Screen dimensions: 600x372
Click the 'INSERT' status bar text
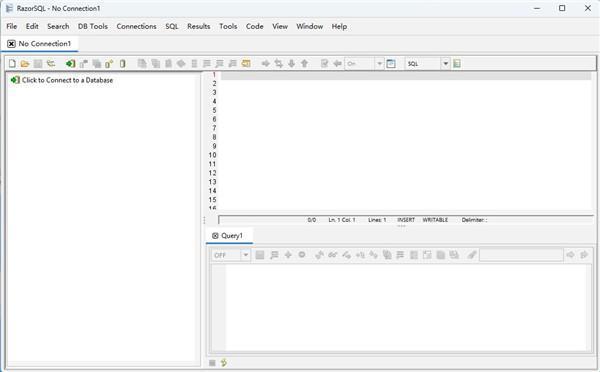pos(406,220)
